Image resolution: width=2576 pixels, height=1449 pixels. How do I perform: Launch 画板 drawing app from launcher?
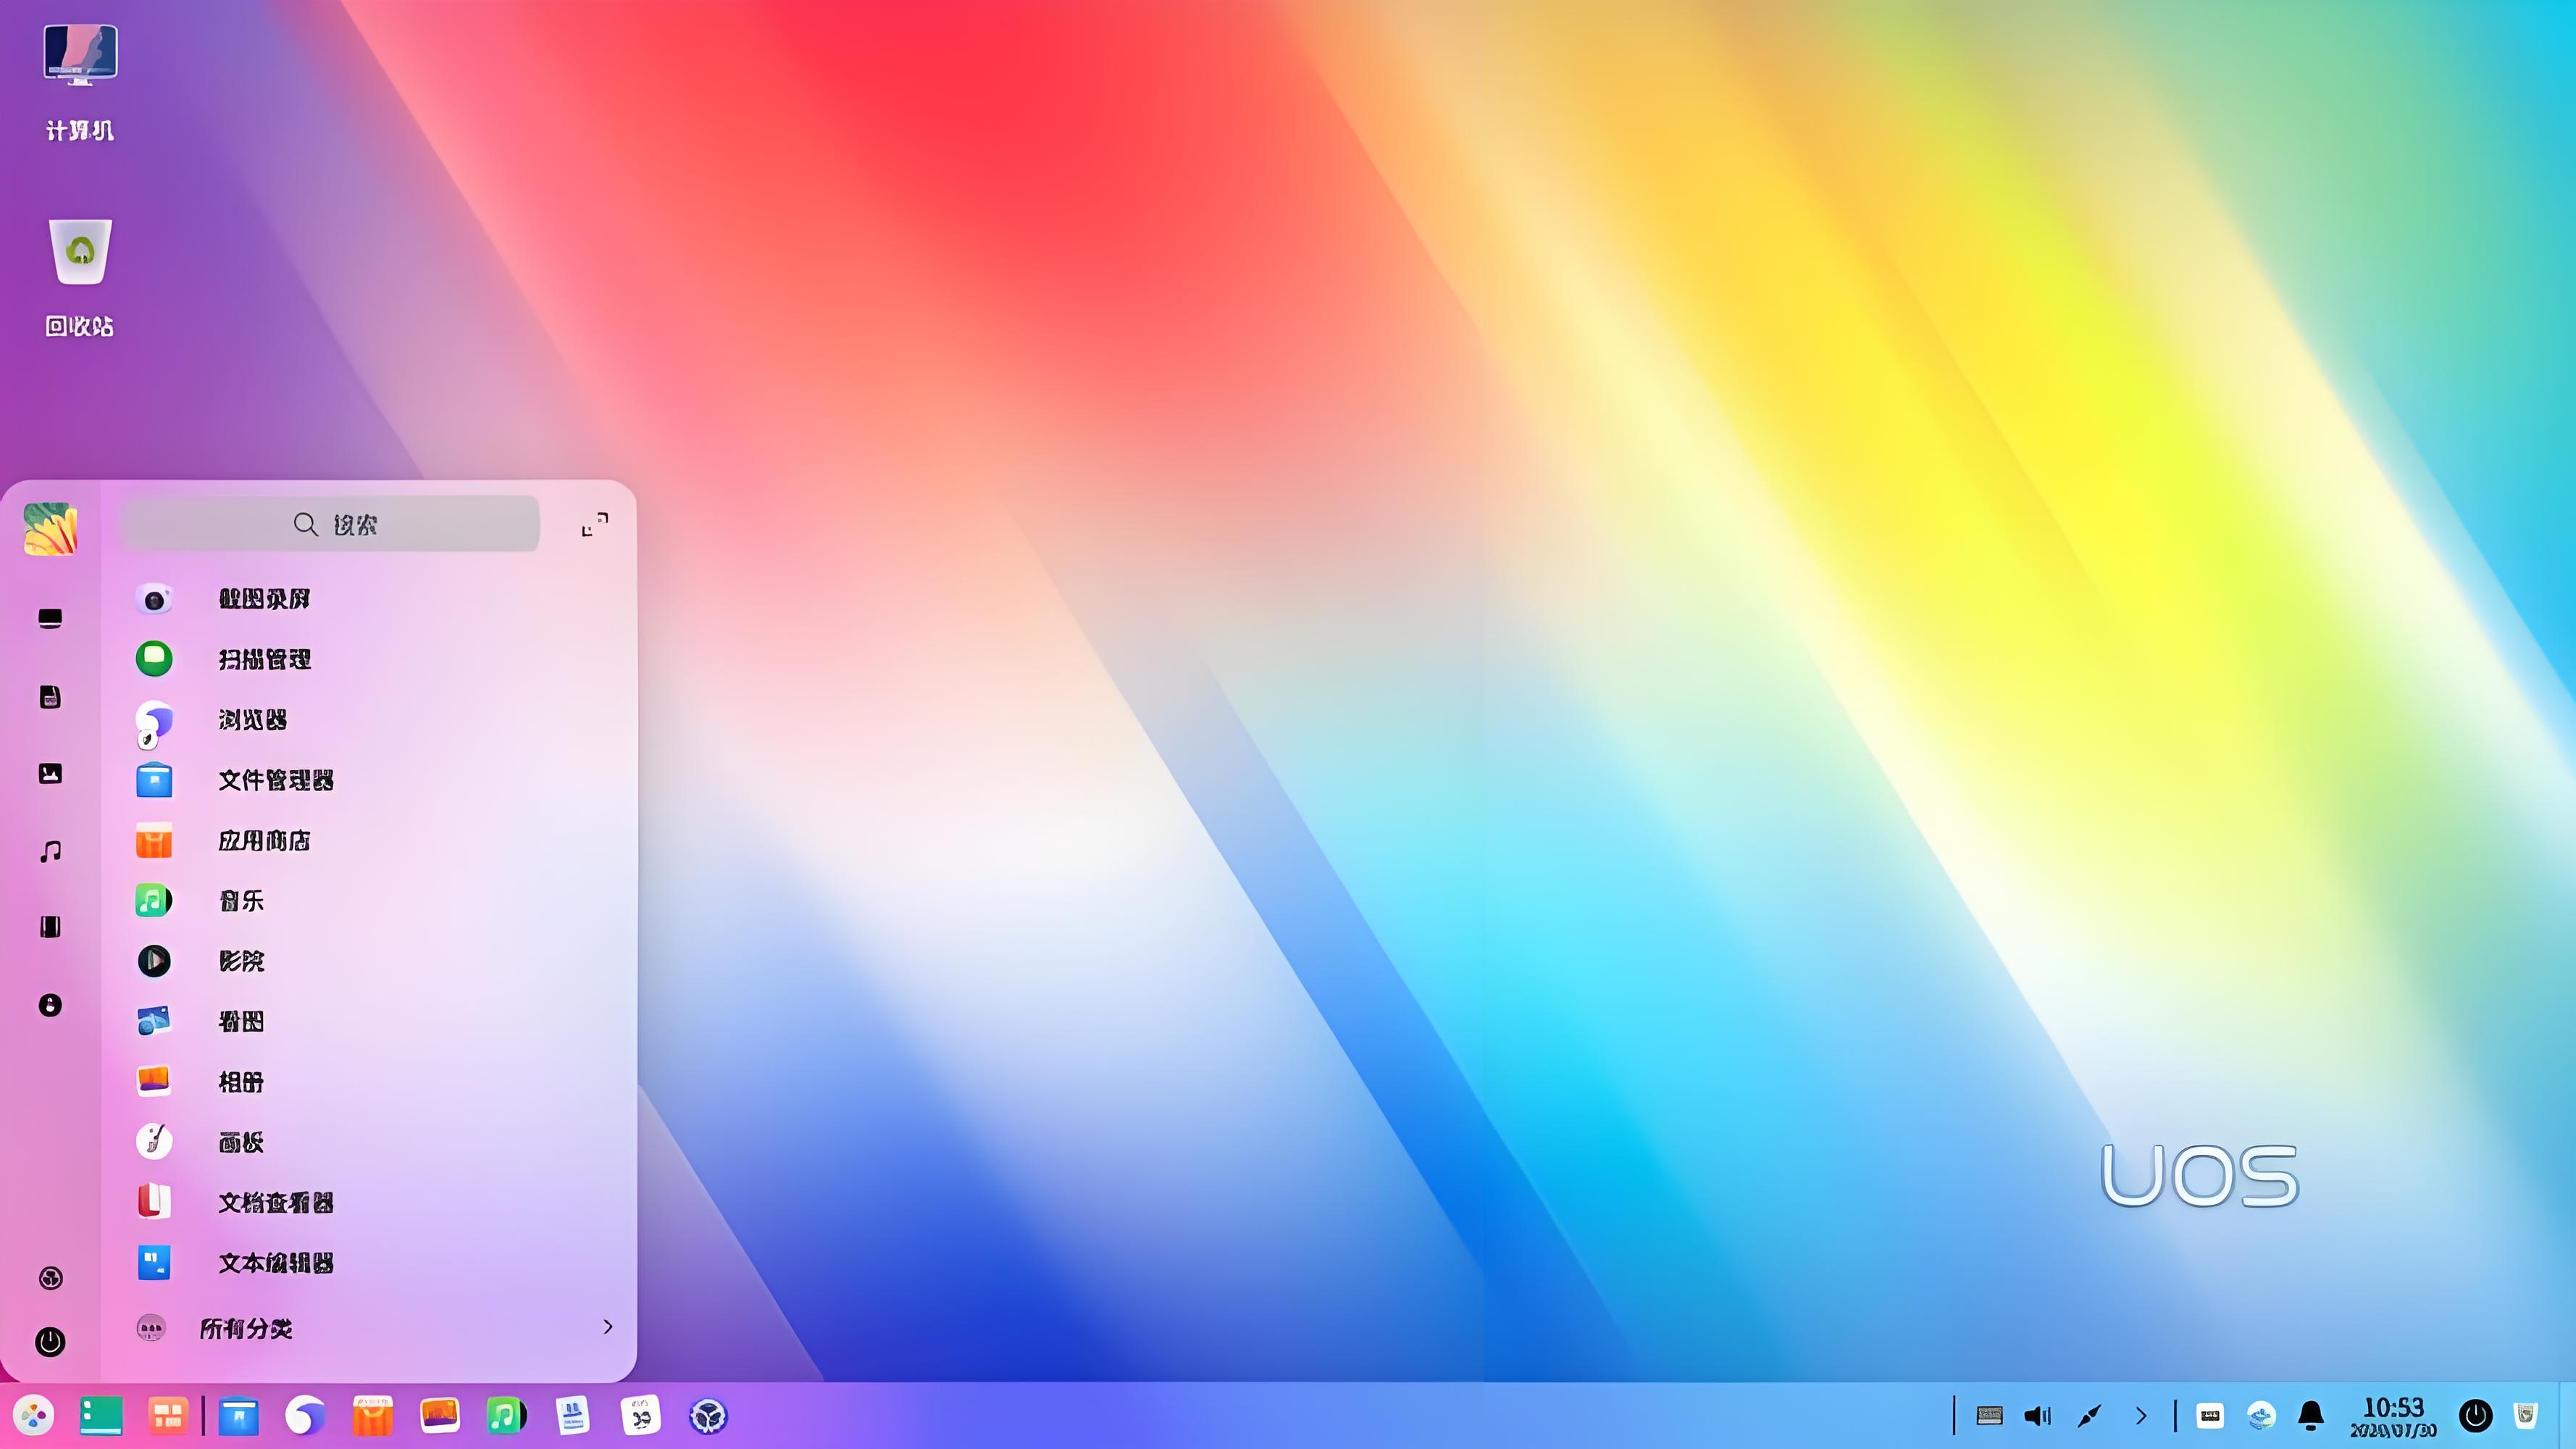pos(370,1142)
